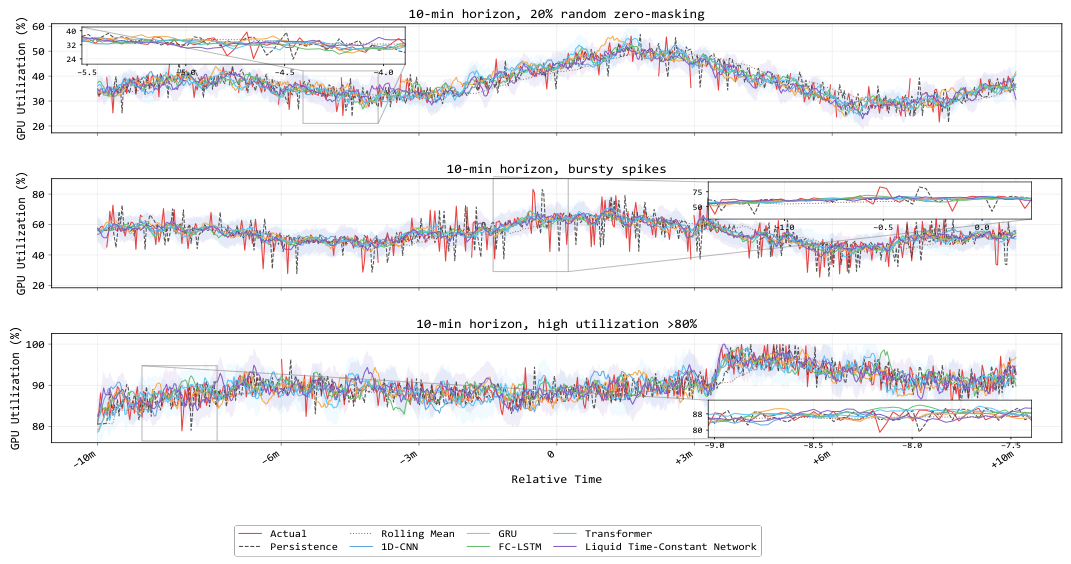Image resolution: width=1071 pixels, height=564 pixels.
Task: Click the green line swatch beside FC-LSTM
Action: (478, 547)
